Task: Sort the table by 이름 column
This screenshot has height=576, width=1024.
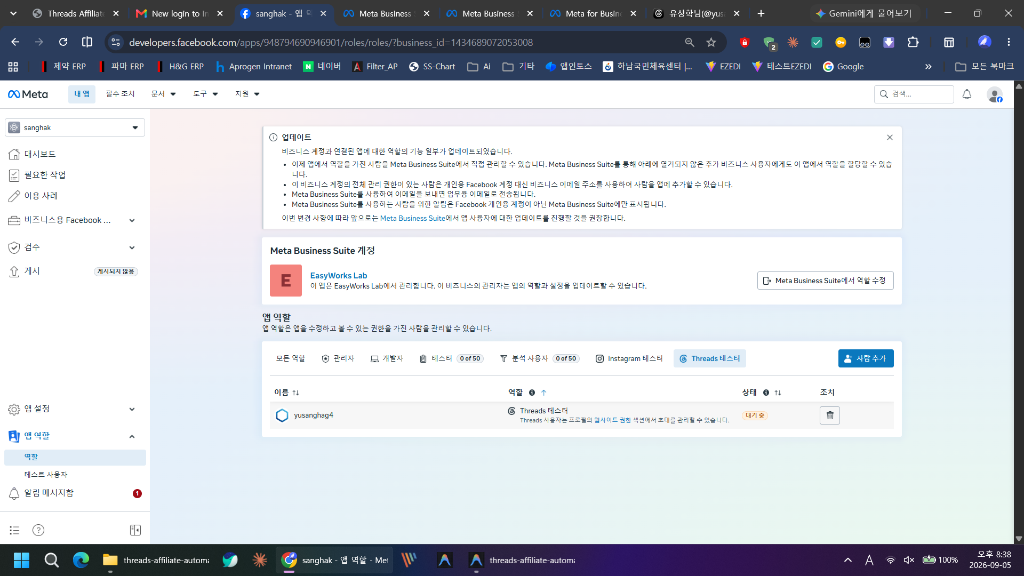Action: 296,392
